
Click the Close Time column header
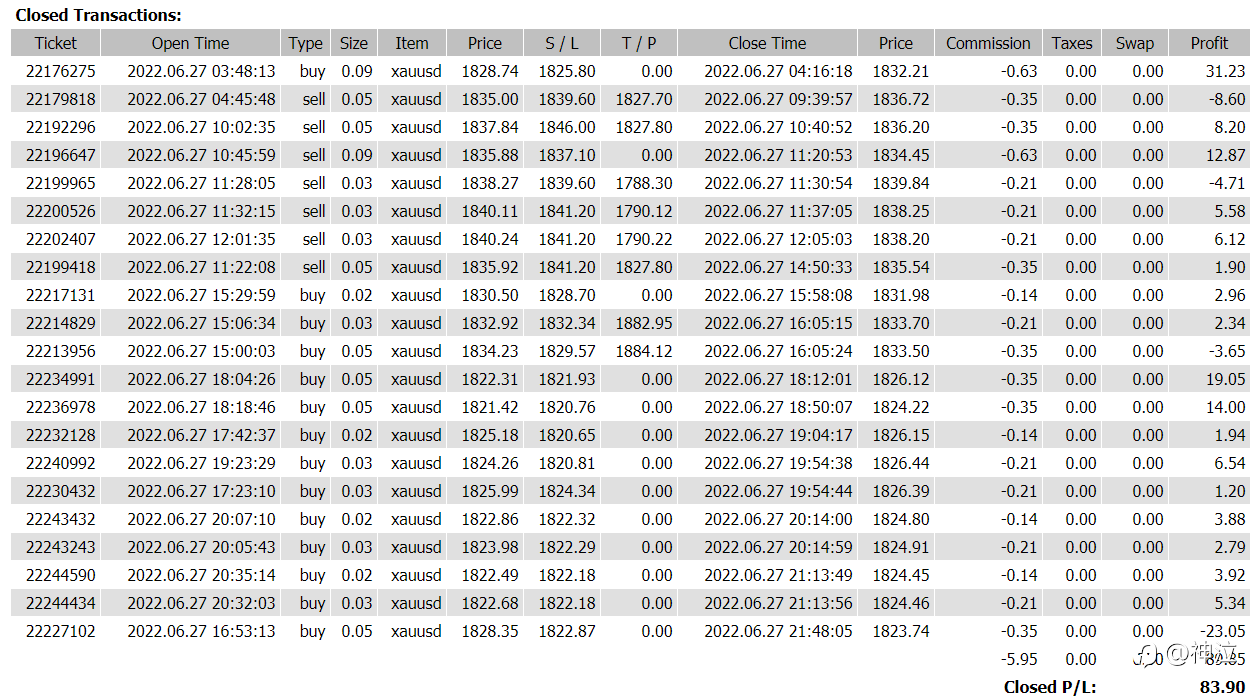tap(767, 43)
